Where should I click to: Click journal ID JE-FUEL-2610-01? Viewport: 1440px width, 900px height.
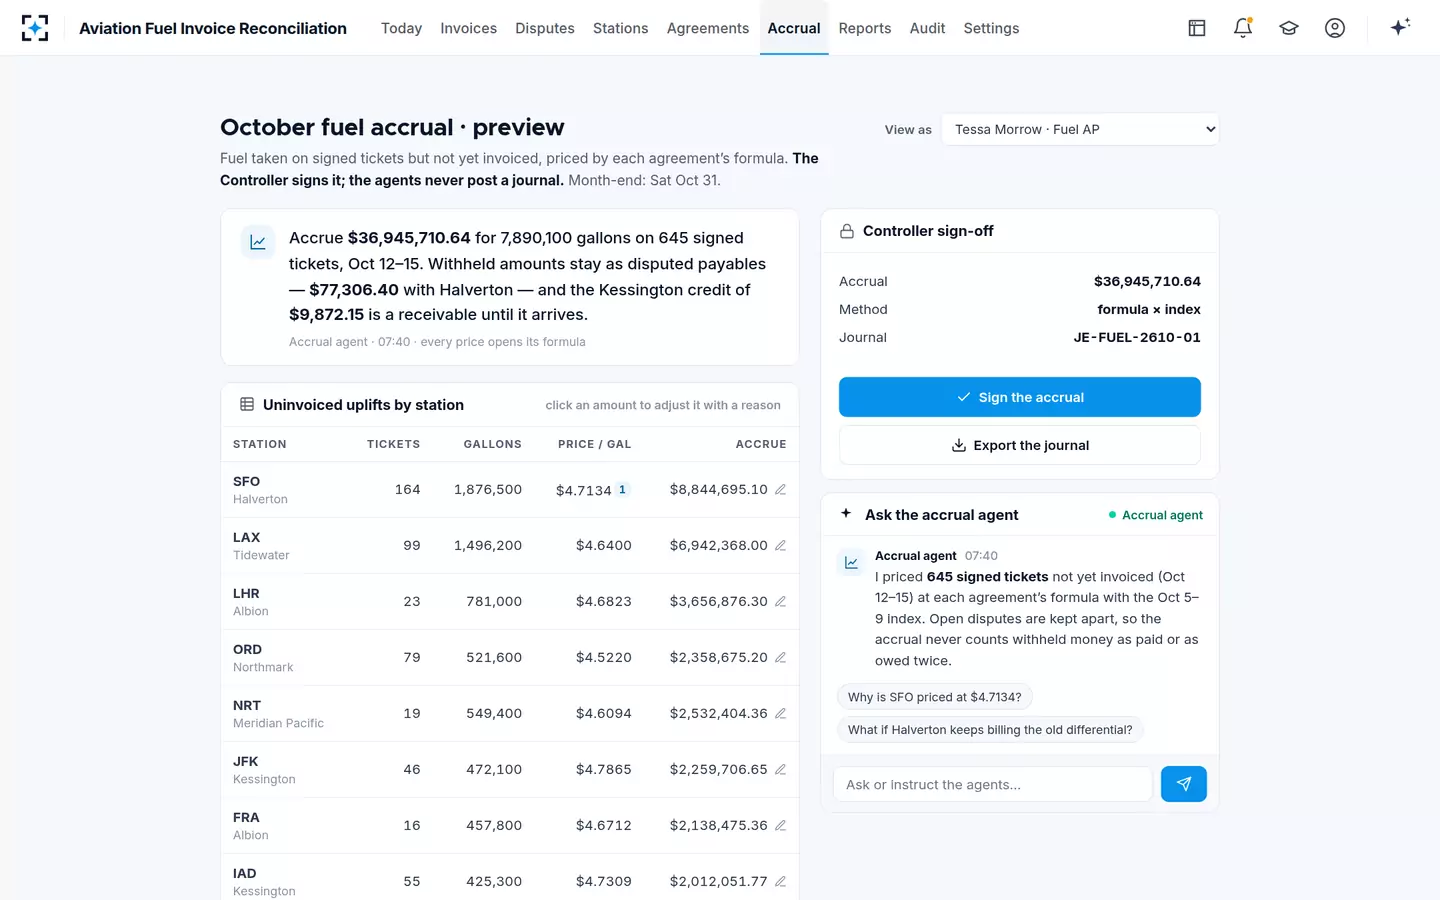pos(1137,338)
